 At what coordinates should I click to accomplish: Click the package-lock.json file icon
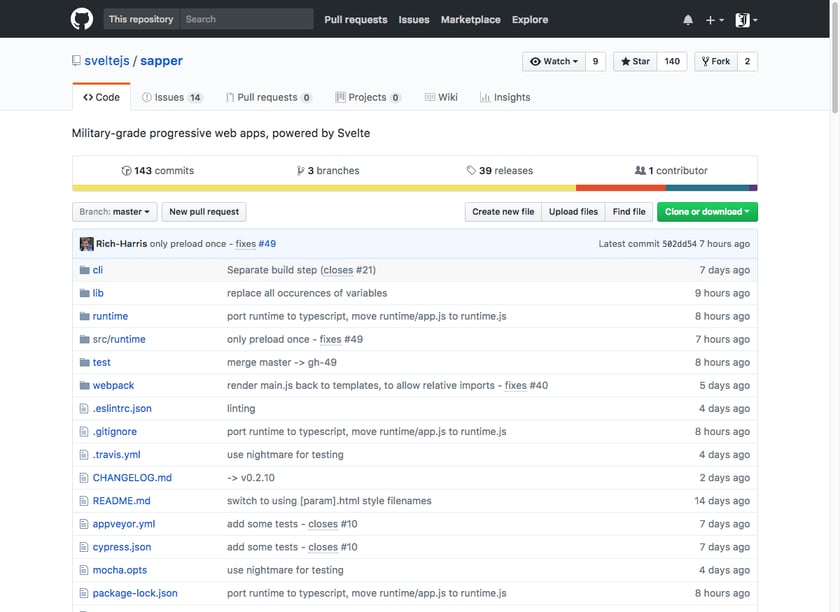click(x=84, y=593)
